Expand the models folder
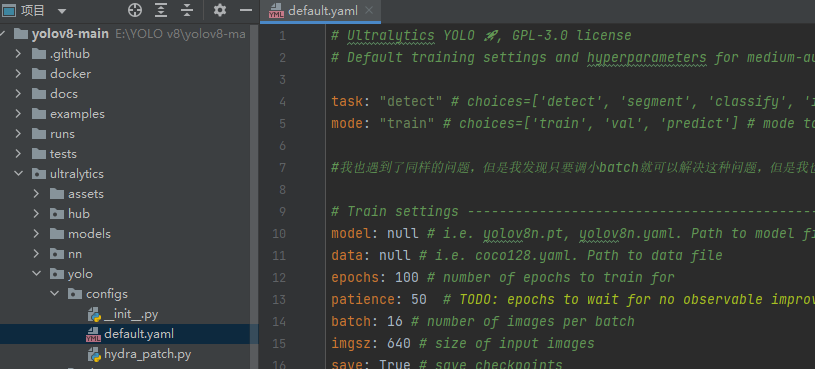 36,234
